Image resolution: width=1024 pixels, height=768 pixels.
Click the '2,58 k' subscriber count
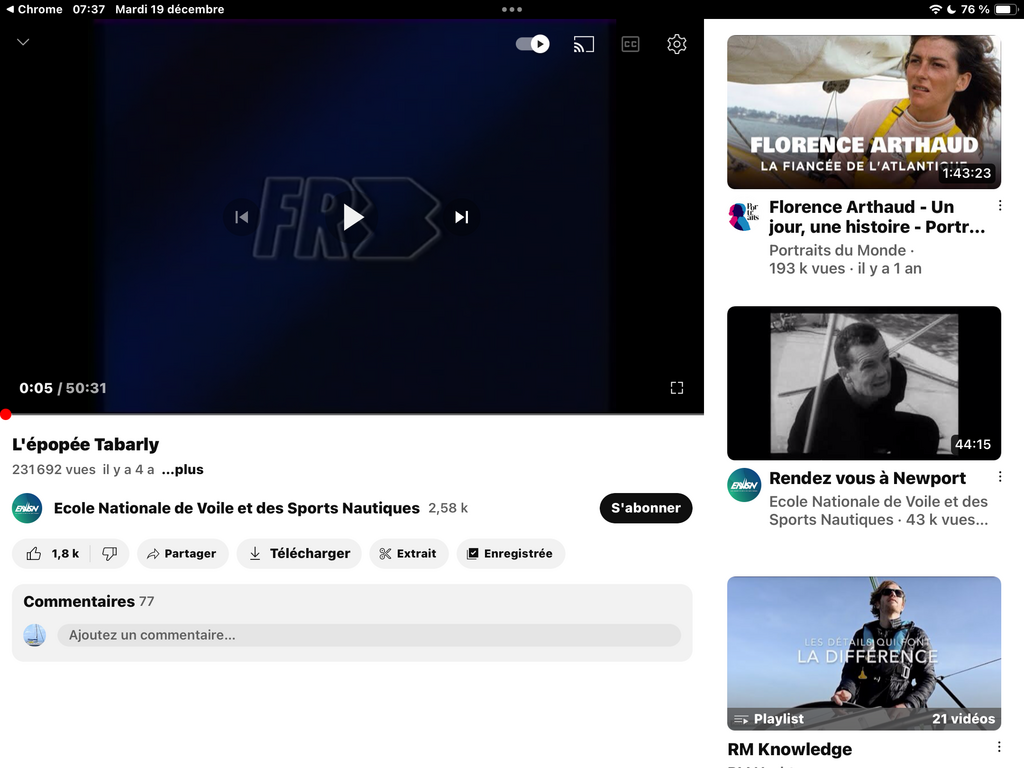click(448, 508)
